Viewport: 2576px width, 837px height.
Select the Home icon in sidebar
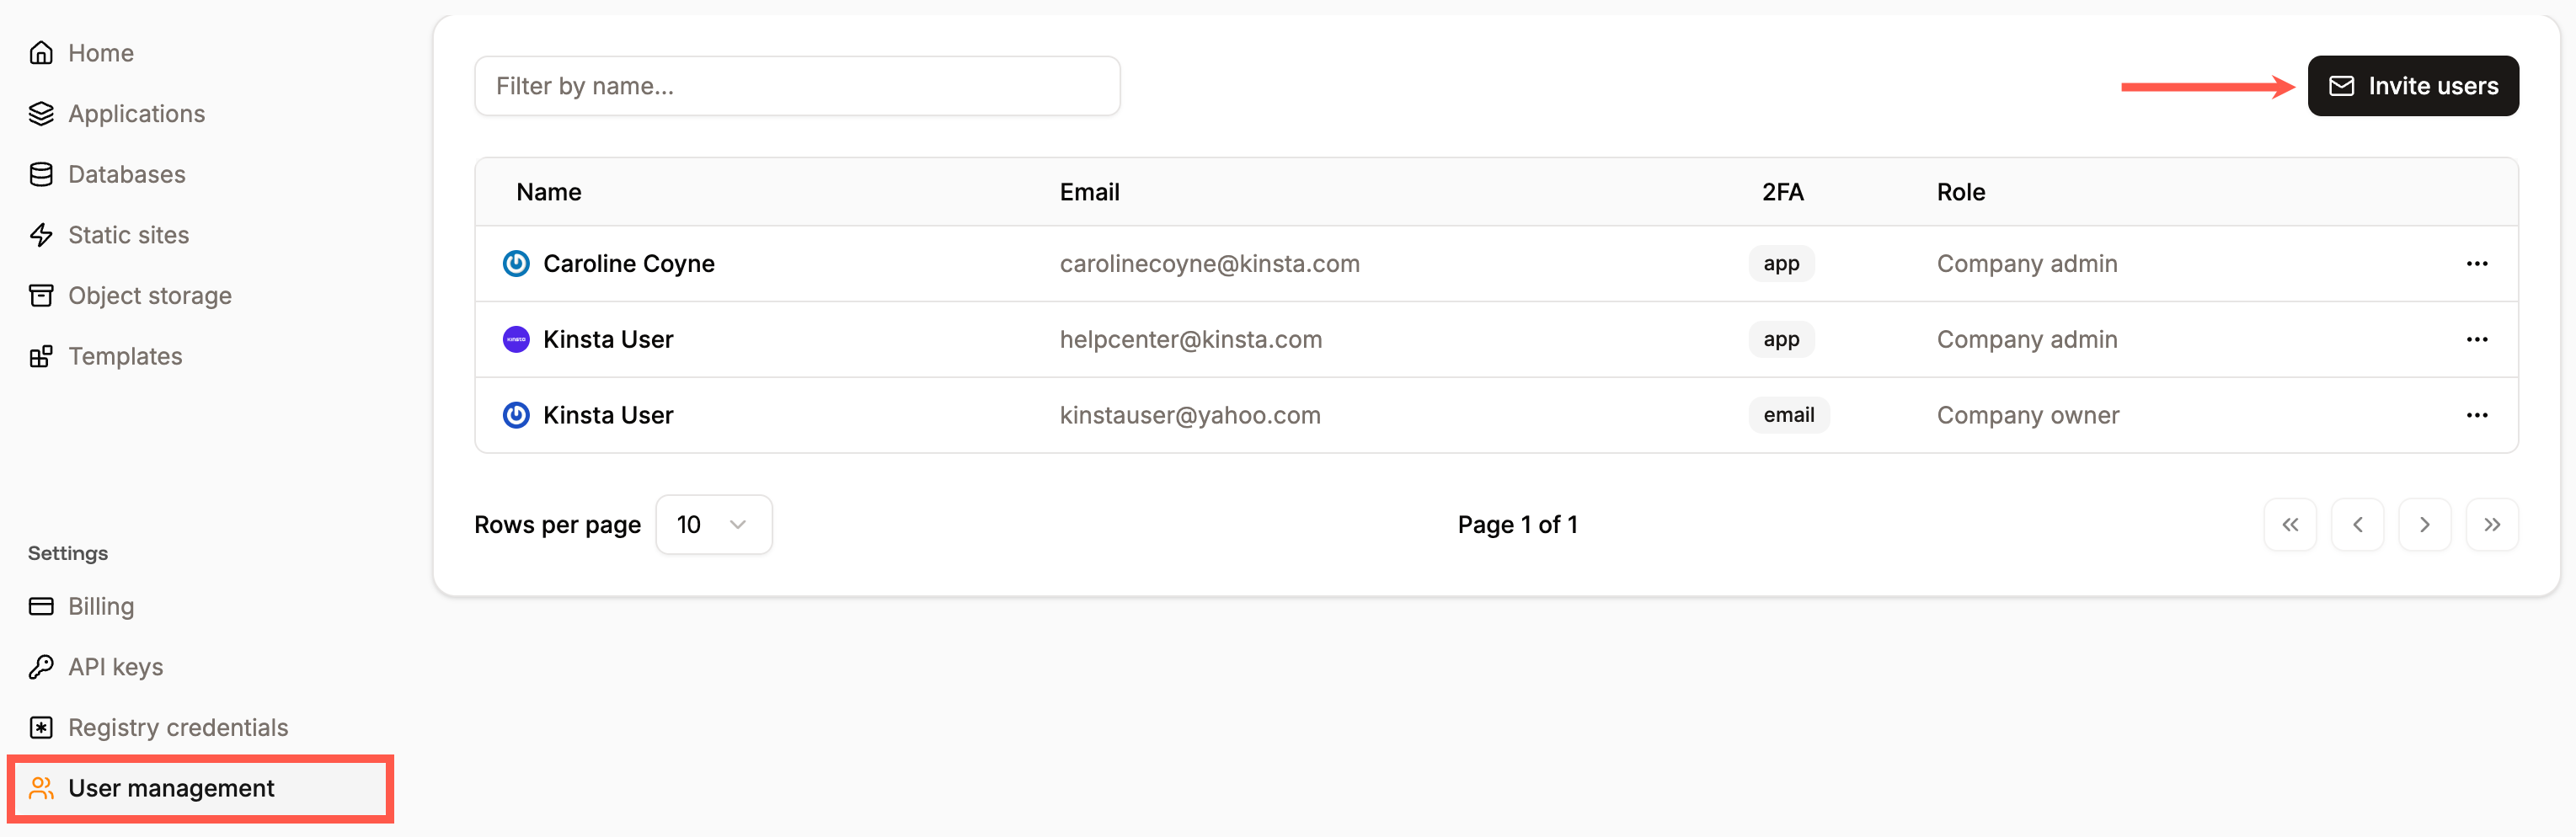coord(41,52)
